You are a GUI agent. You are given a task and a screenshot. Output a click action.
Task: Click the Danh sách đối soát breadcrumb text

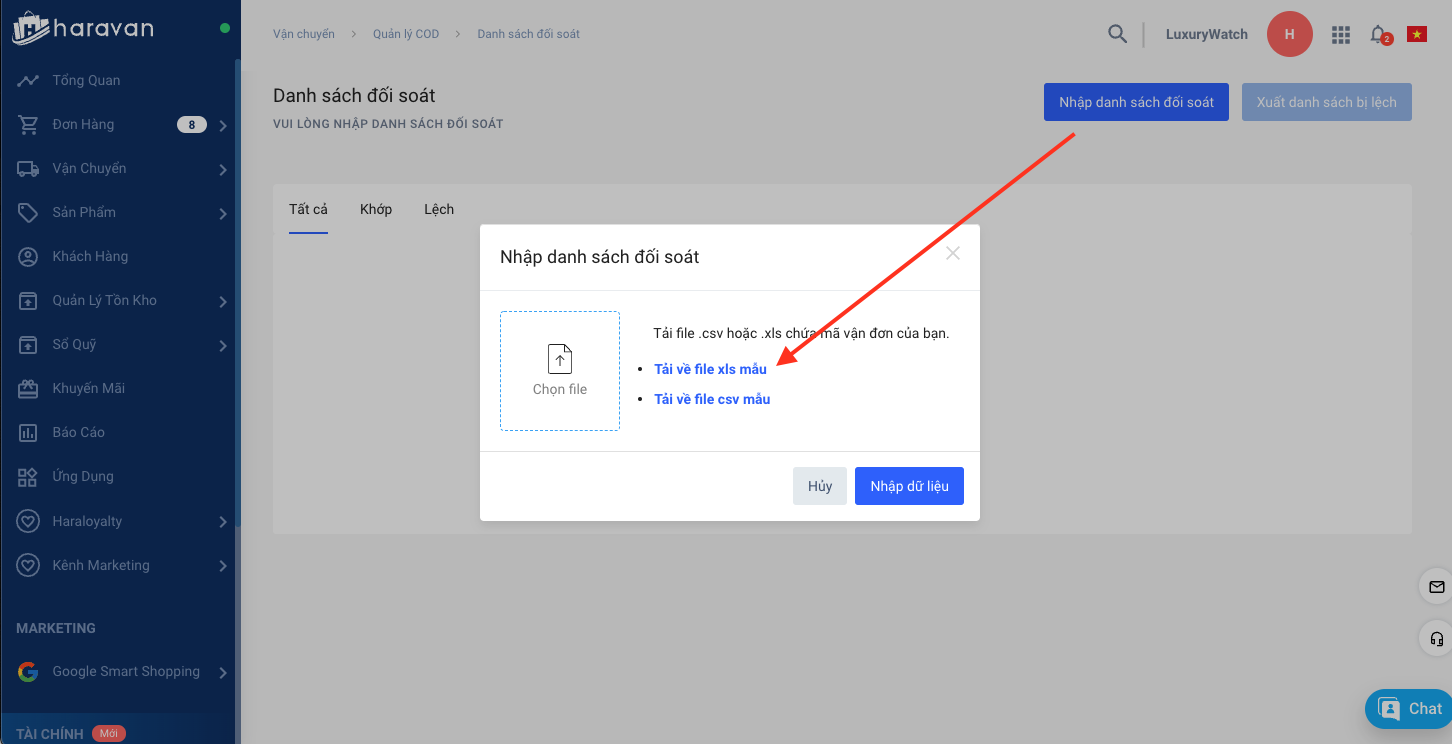(x=528, y=34)
